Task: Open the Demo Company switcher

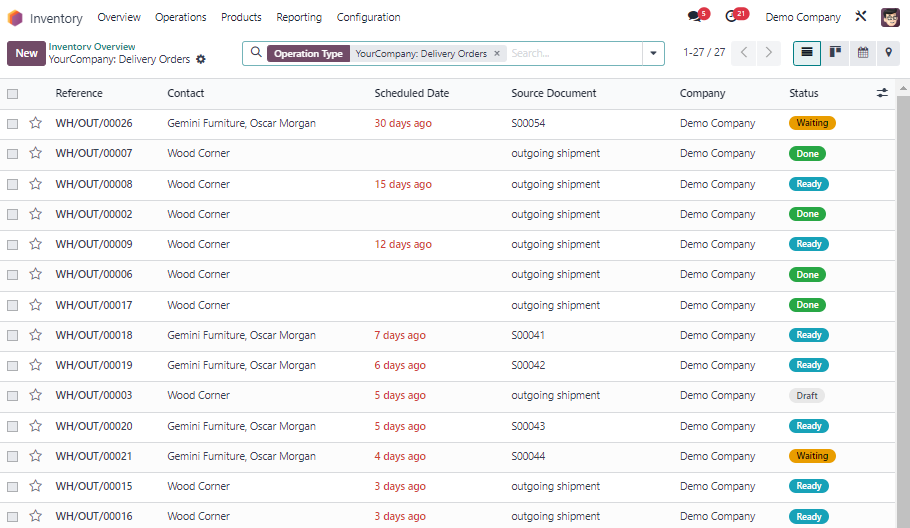Action: click(803, 17)
